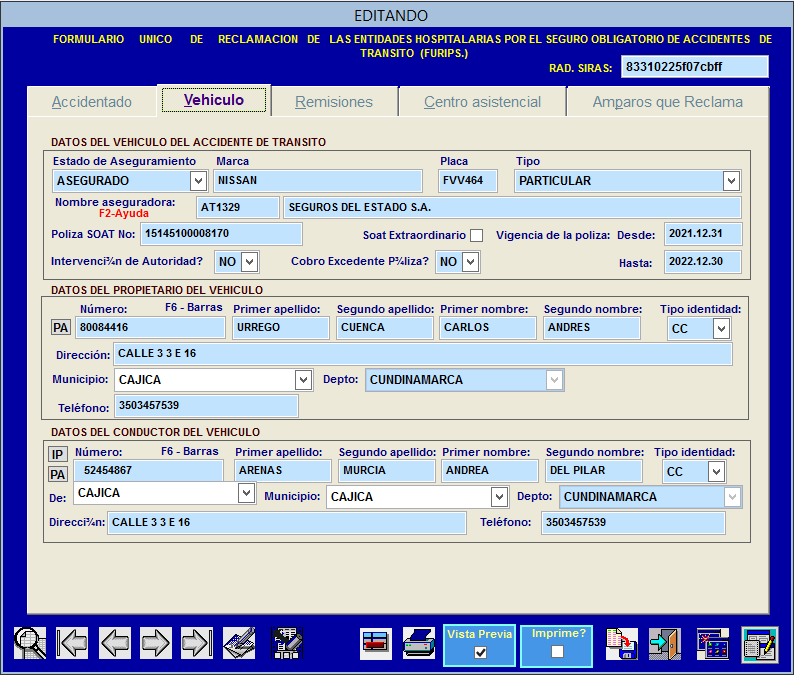The height and width of the screenshot is (675, 794).
Task: Expand the driver's Tipo identidad dropdown
Action: click(716, 471)
